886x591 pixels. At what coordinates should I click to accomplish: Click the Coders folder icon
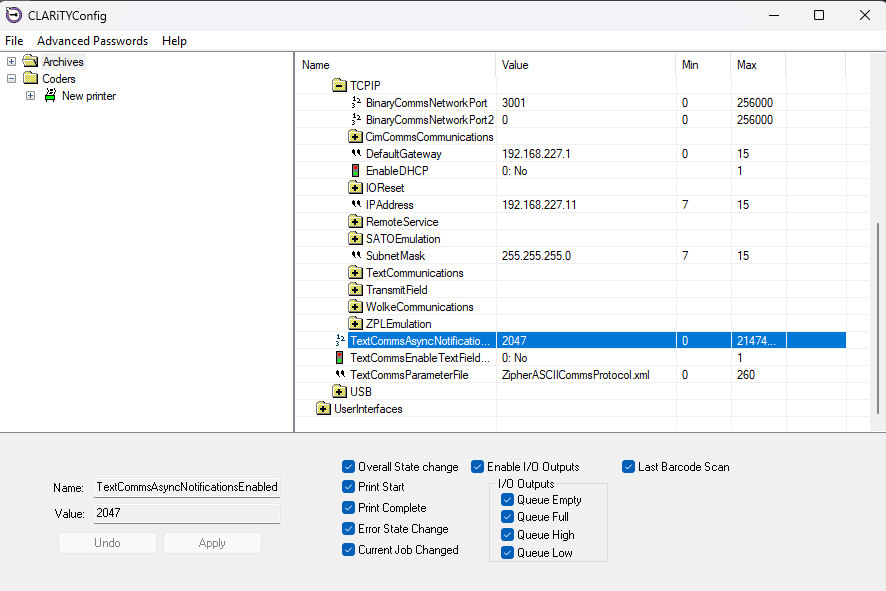coord(30,79)
